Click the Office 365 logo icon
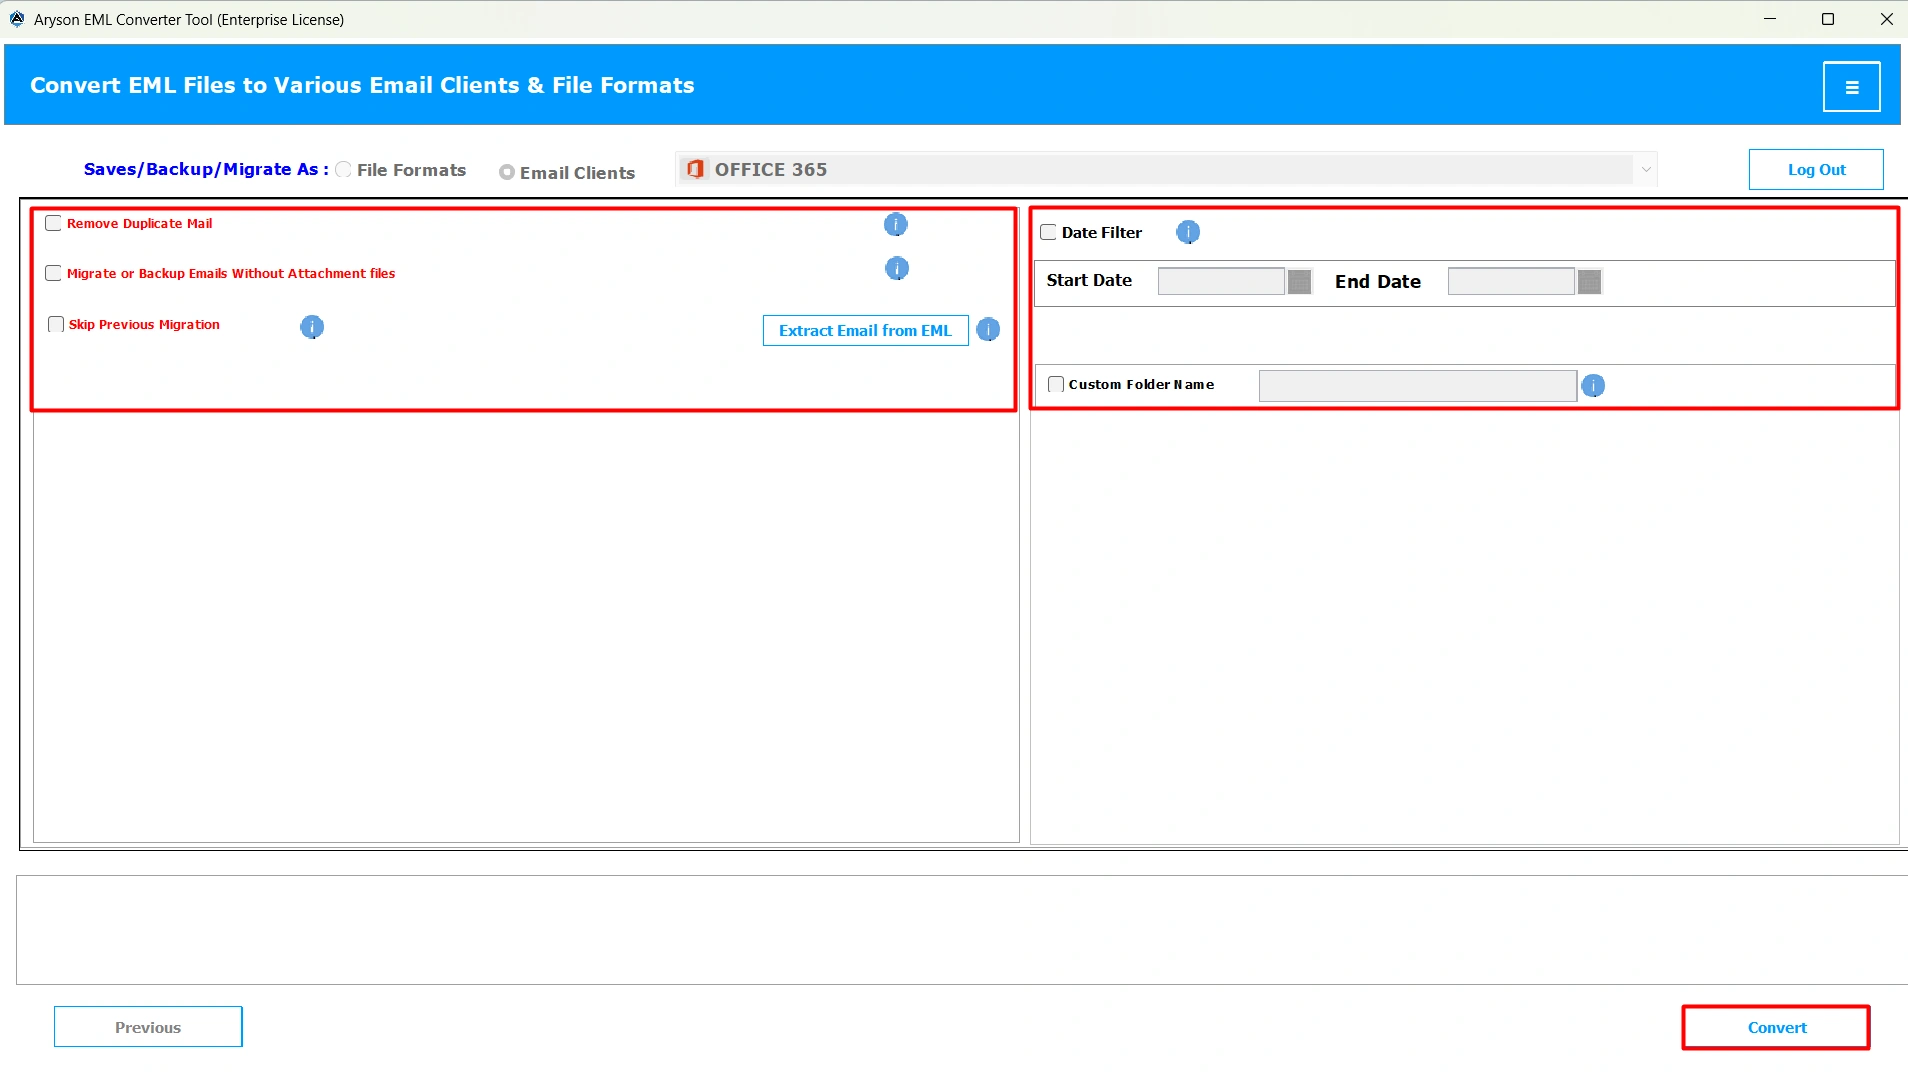Screen dimensions: 1908x1079 (695, 169)
